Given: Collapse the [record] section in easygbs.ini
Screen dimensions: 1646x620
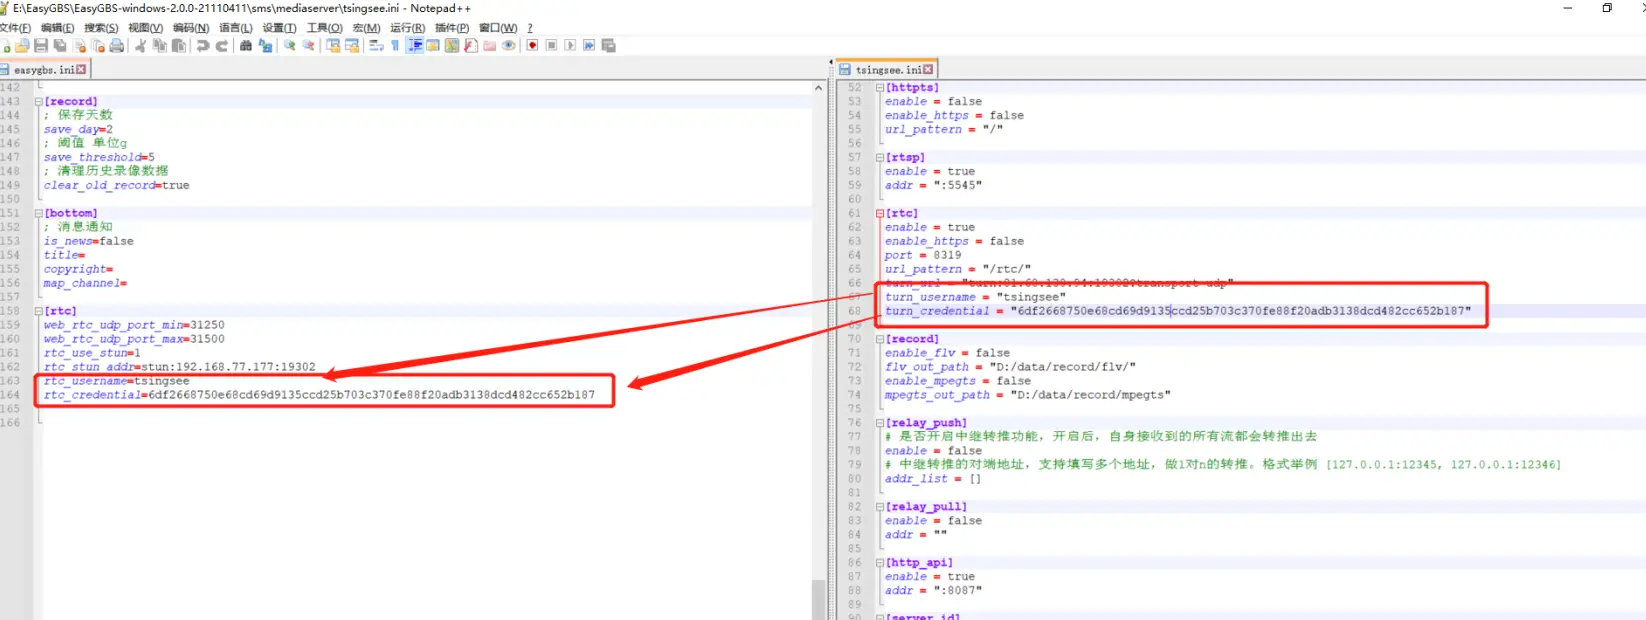Looking at the screenshot, I should coord(39,102).
